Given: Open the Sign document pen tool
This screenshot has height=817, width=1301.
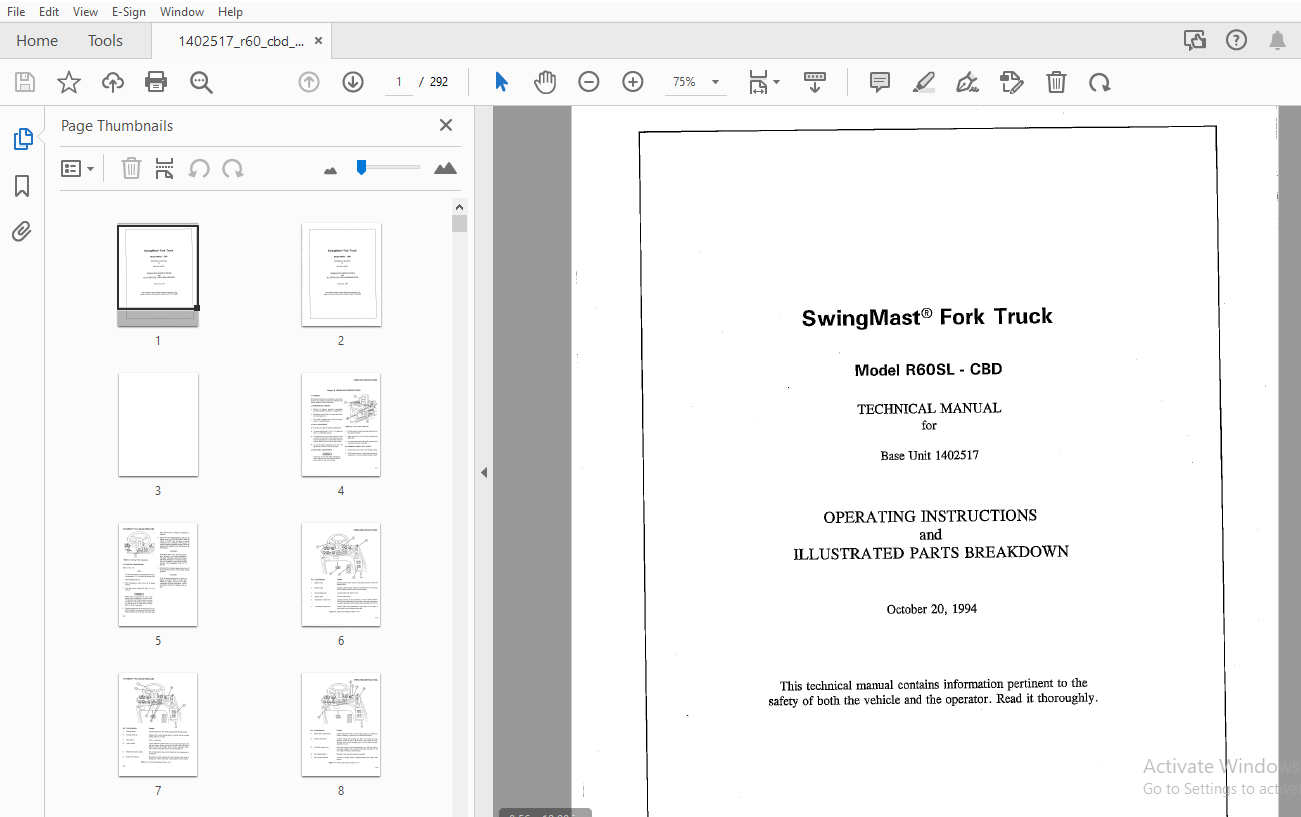Looking at the screenshot, I should [967, 82].
